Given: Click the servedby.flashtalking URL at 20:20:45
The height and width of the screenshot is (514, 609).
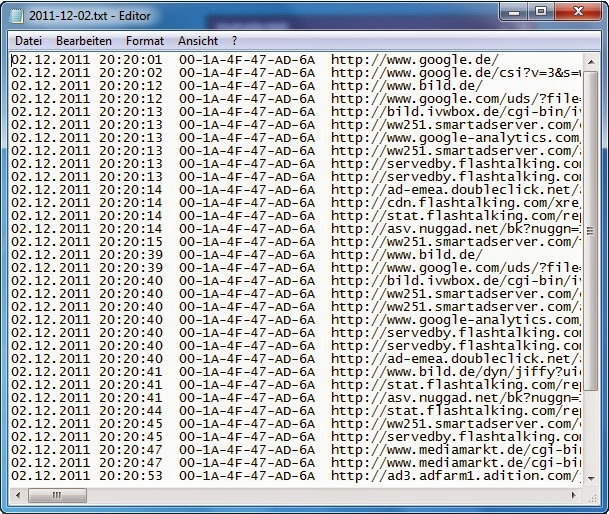Looking at the screenshot, I should (x=456, y=437).
